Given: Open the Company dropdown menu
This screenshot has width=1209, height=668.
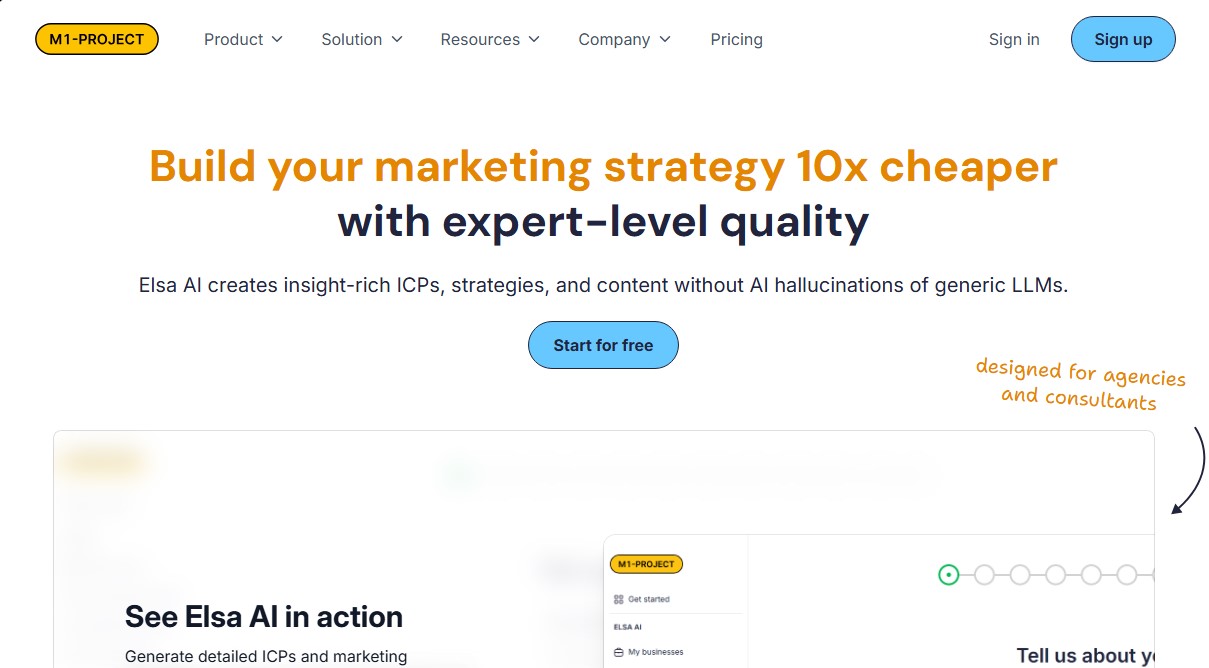Looking at the screenshot, I should click(625, 39).
